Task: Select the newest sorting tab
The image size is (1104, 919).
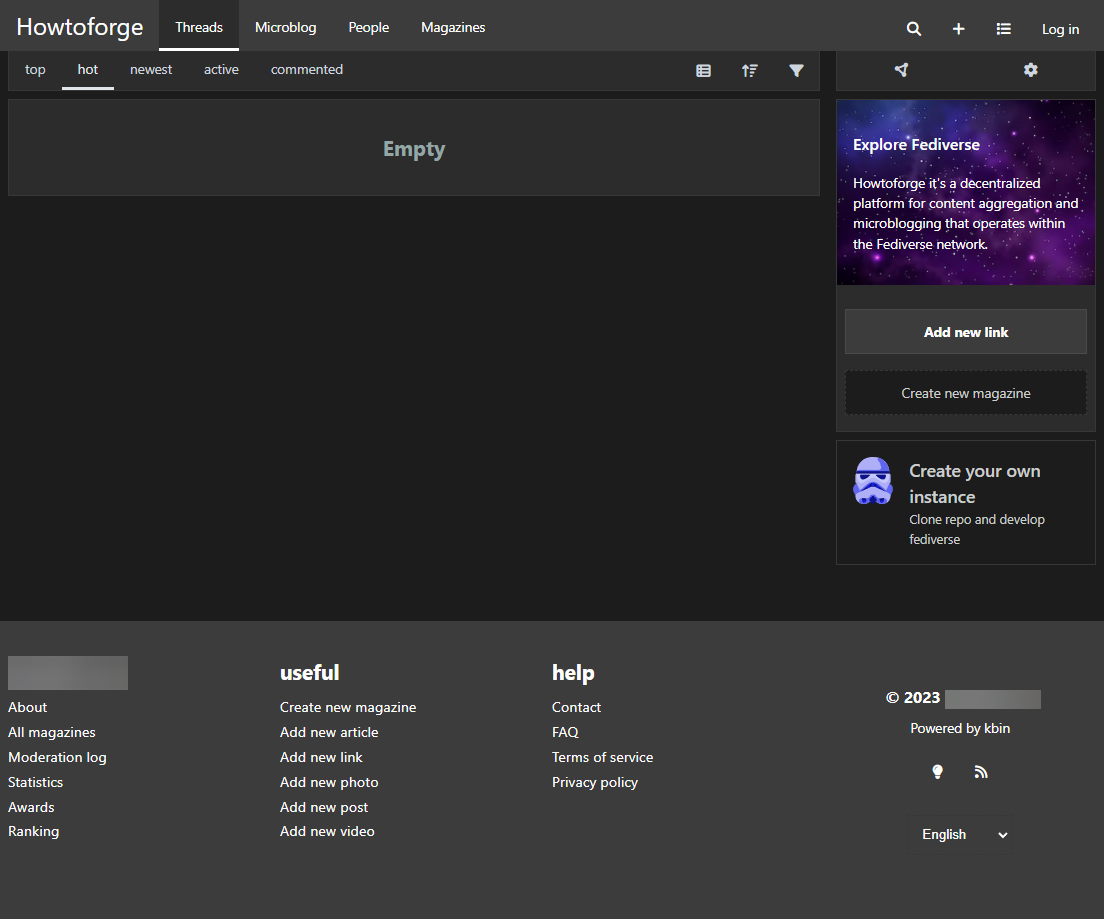Action: click(x=150, y=69)
